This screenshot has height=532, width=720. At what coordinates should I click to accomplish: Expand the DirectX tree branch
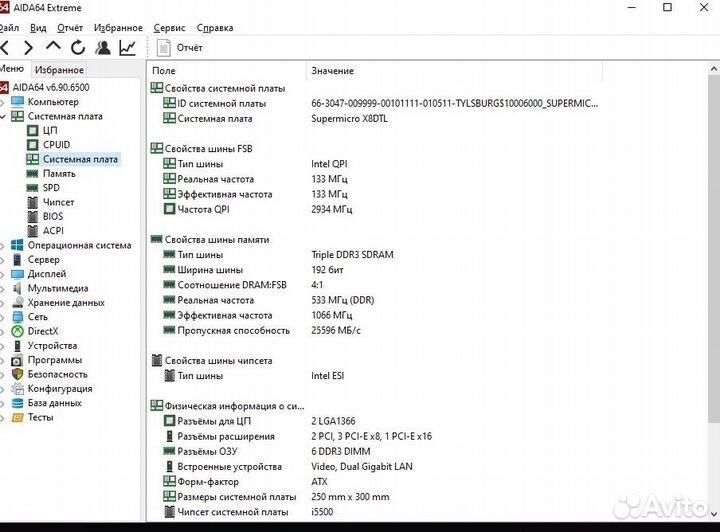(2, 331)
